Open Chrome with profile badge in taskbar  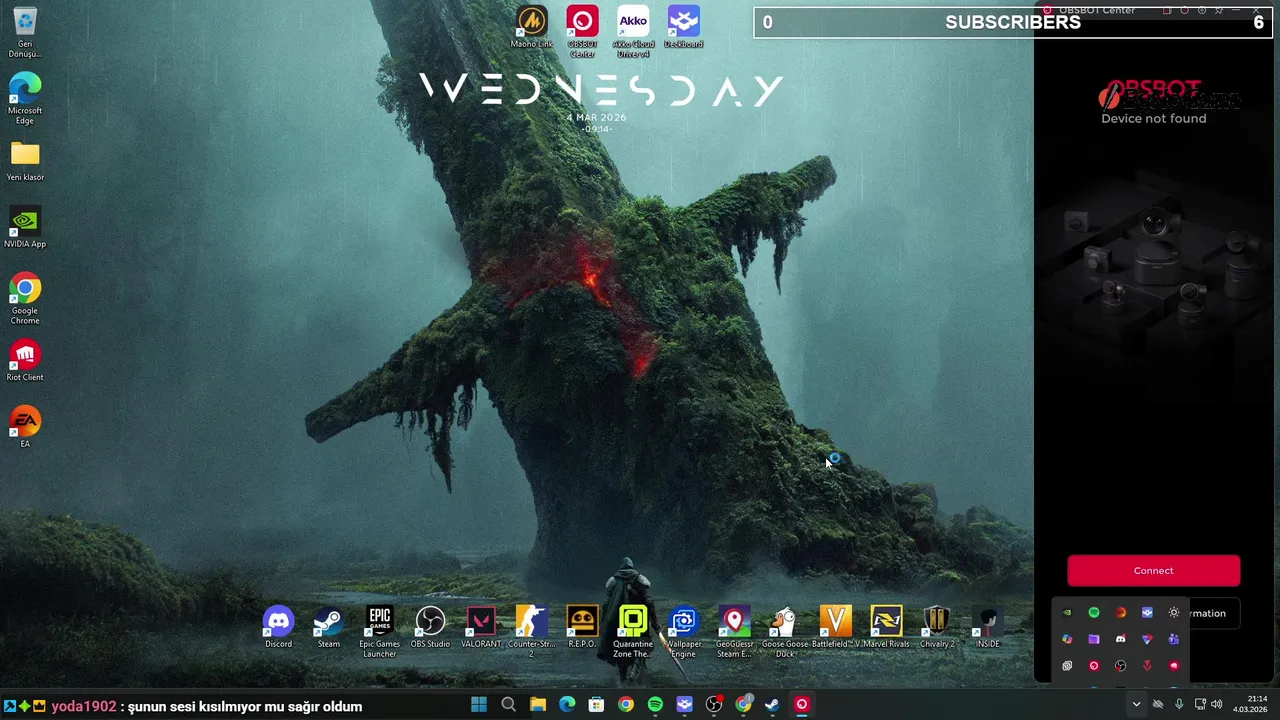click(743, 705)
